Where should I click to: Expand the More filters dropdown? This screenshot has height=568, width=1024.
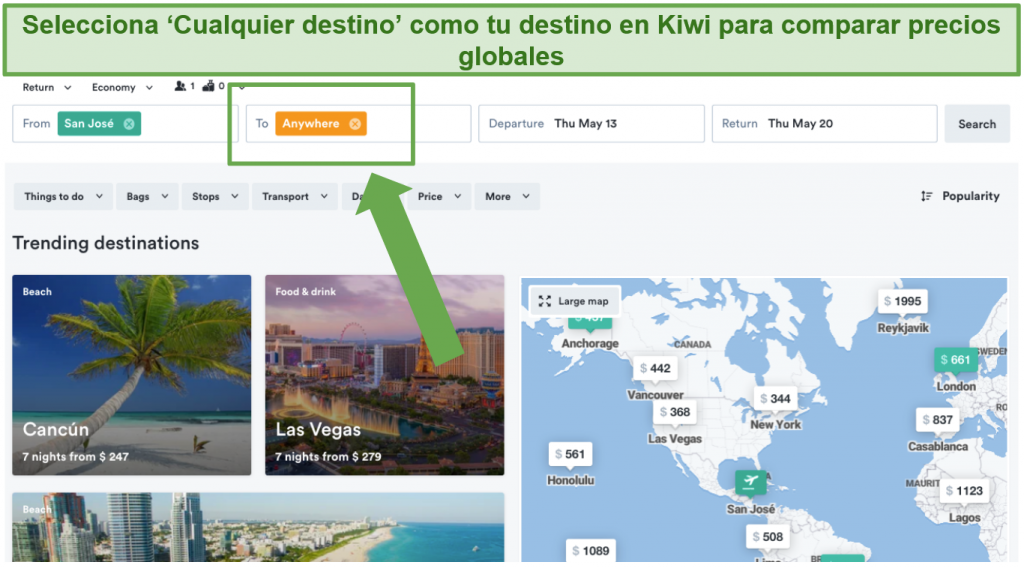507,197
